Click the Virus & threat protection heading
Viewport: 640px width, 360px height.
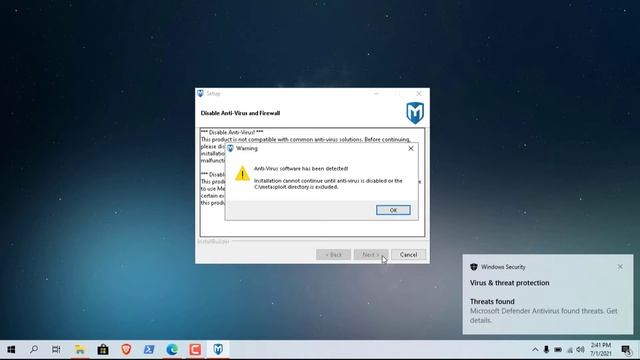[x=509, y=283]
